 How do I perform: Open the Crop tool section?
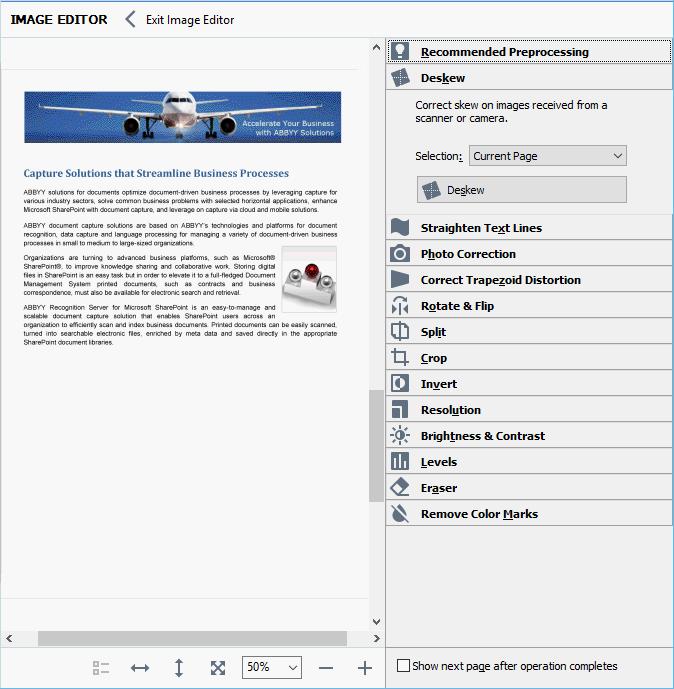[x=529, y=357]
